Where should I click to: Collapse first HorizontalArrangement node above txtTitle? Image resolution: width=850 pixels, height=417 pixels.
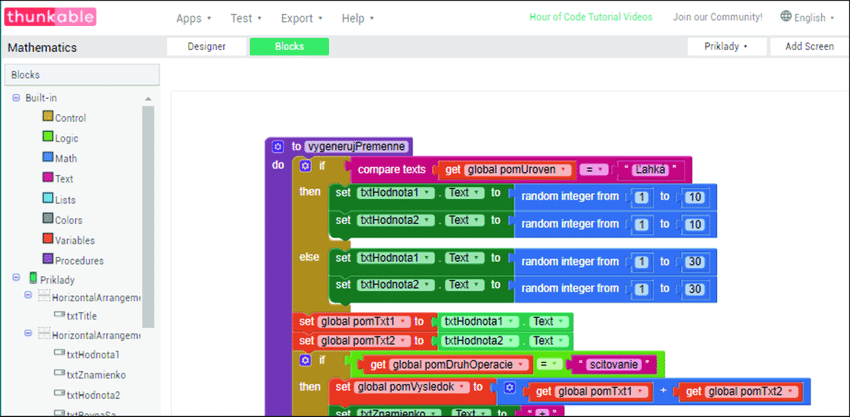[x=28, y=294]
